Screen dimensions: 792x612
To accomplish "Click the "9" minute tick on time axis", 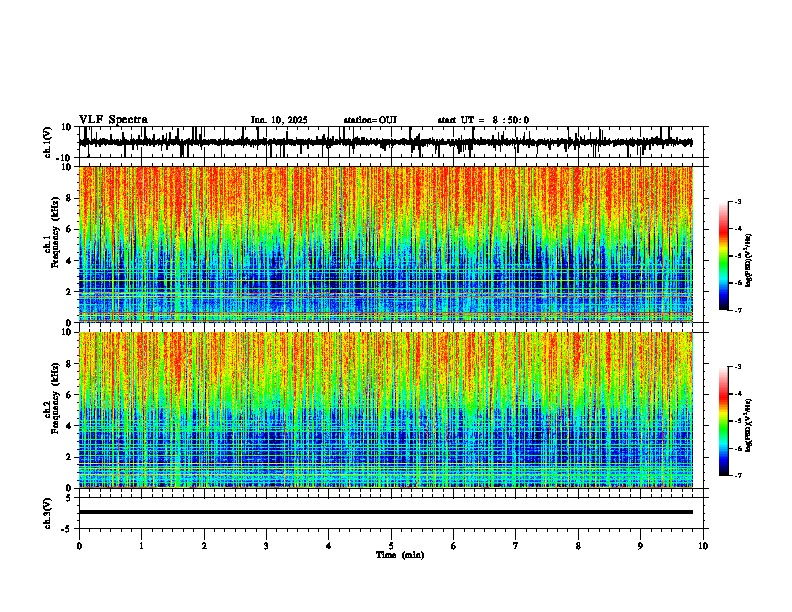I will pyautogui.click(x=640, y=546).
